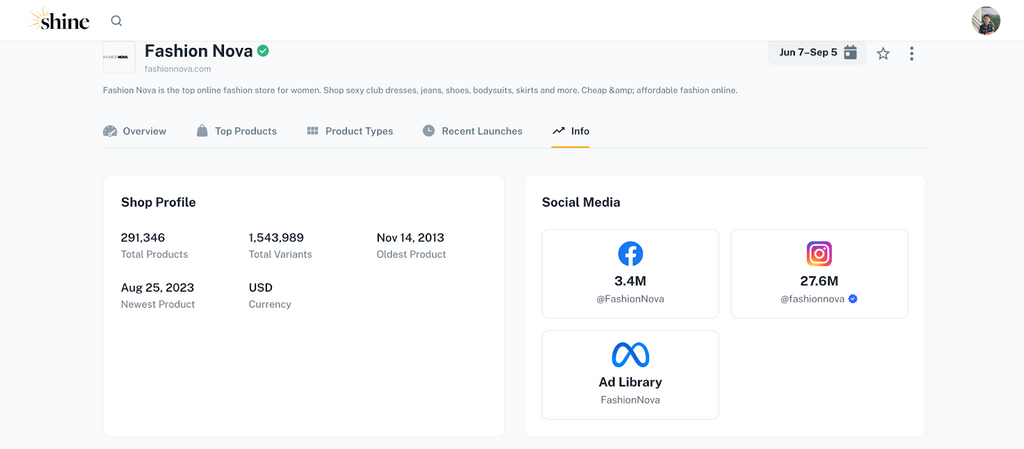Click the Instagram logo icon

tap(819, 254)
